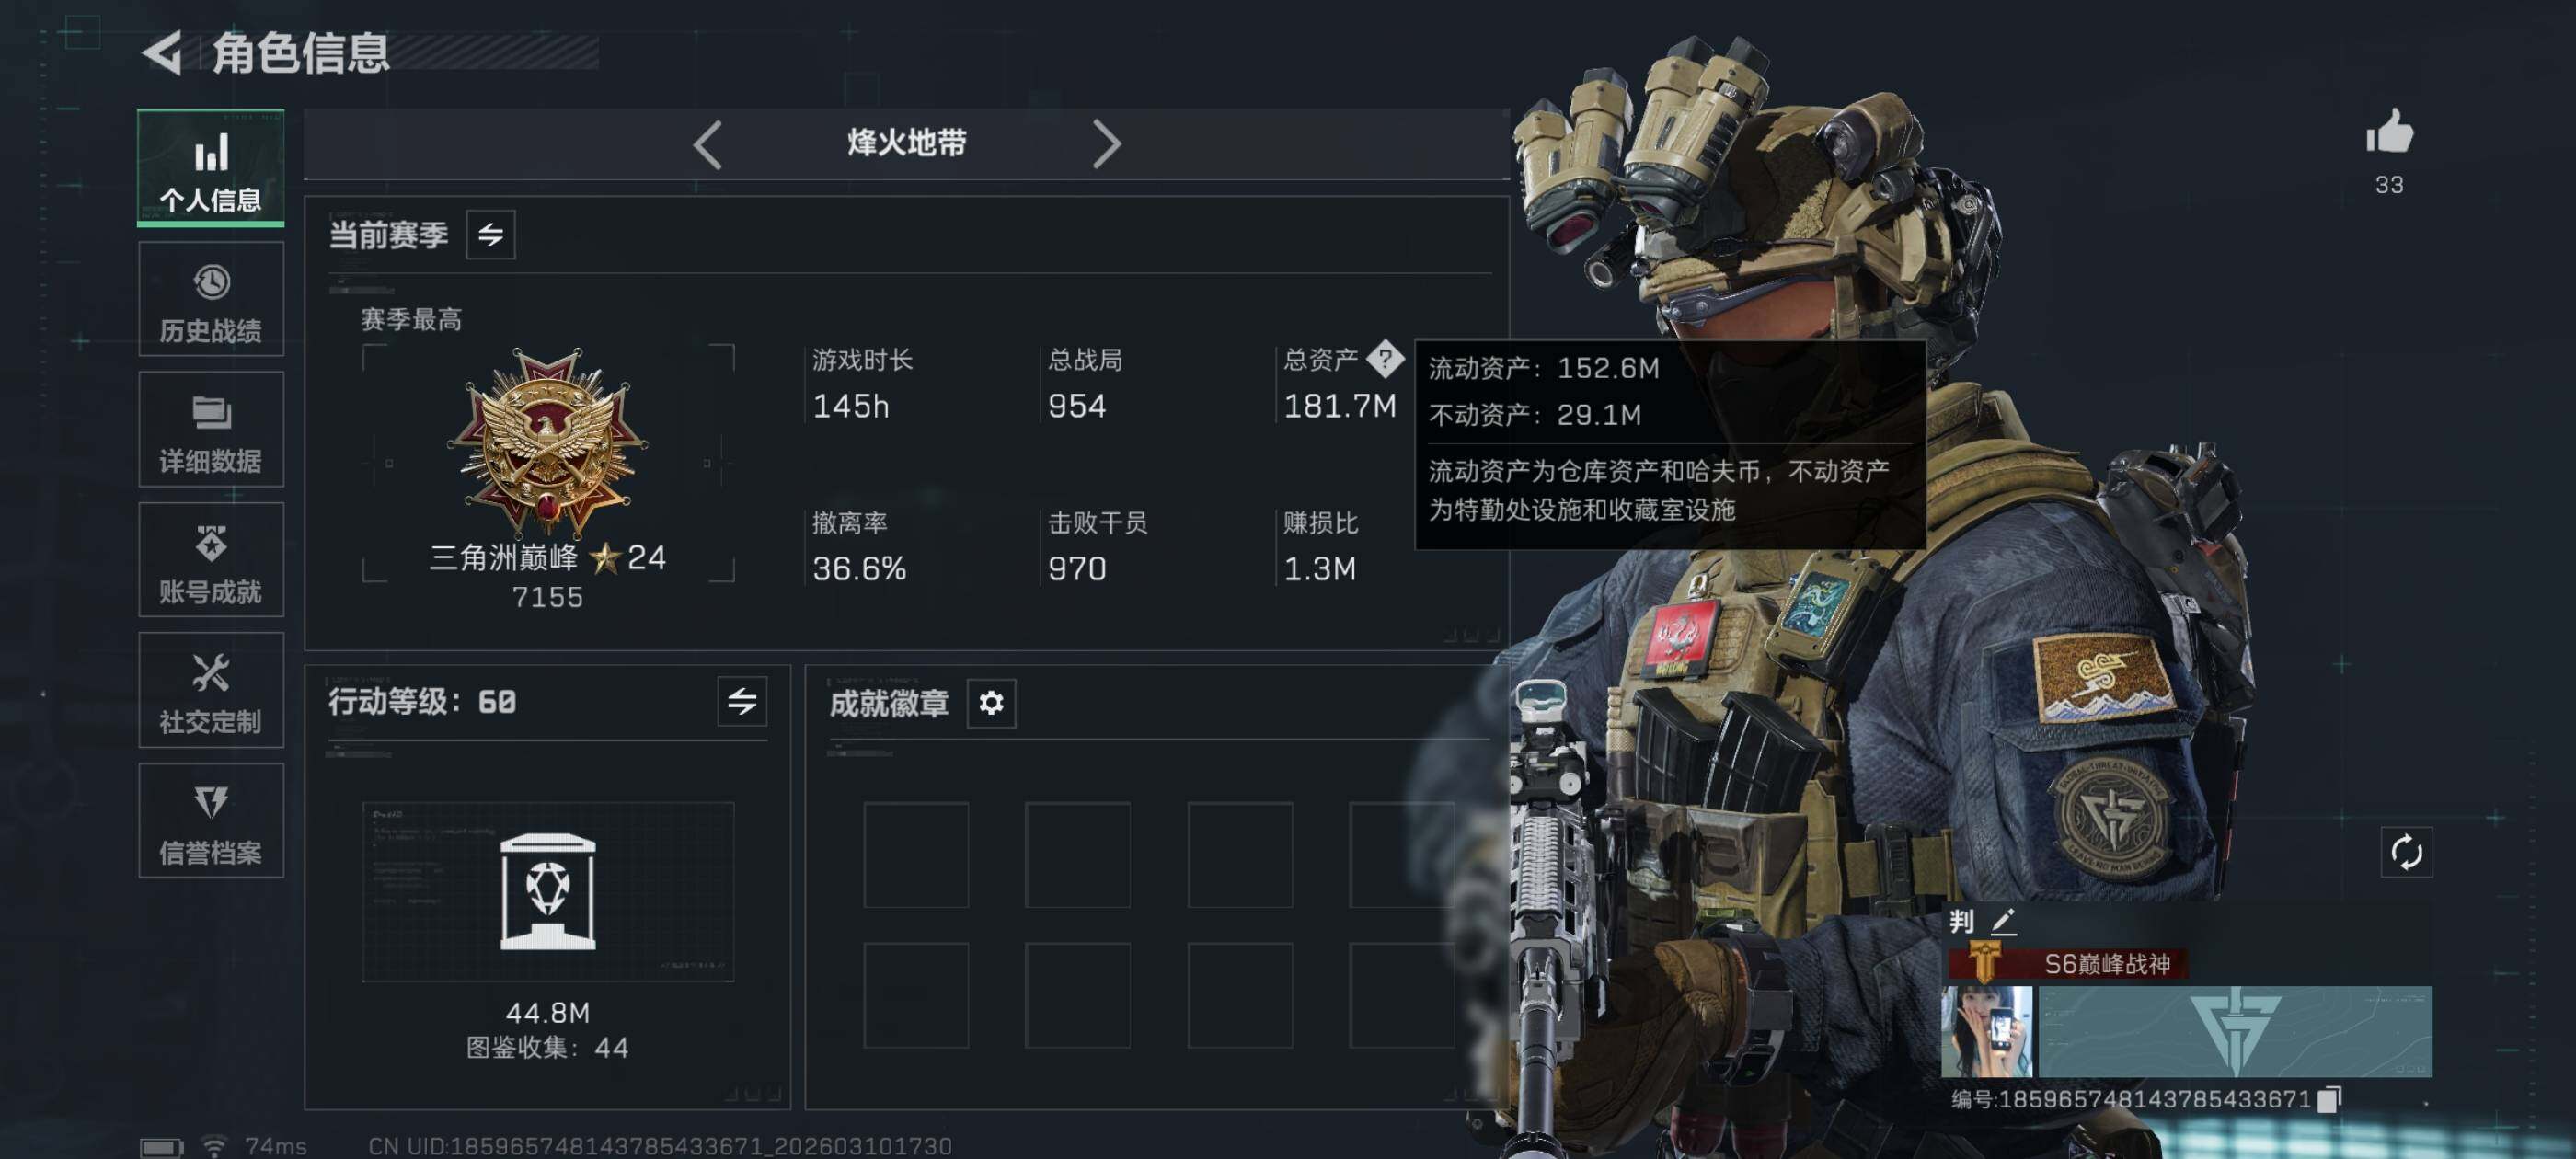Image resolution: width=2576 pixels, height=1159 pixels.
Task: Open 成就徽章 settings gear
Action: click(990, 703)
